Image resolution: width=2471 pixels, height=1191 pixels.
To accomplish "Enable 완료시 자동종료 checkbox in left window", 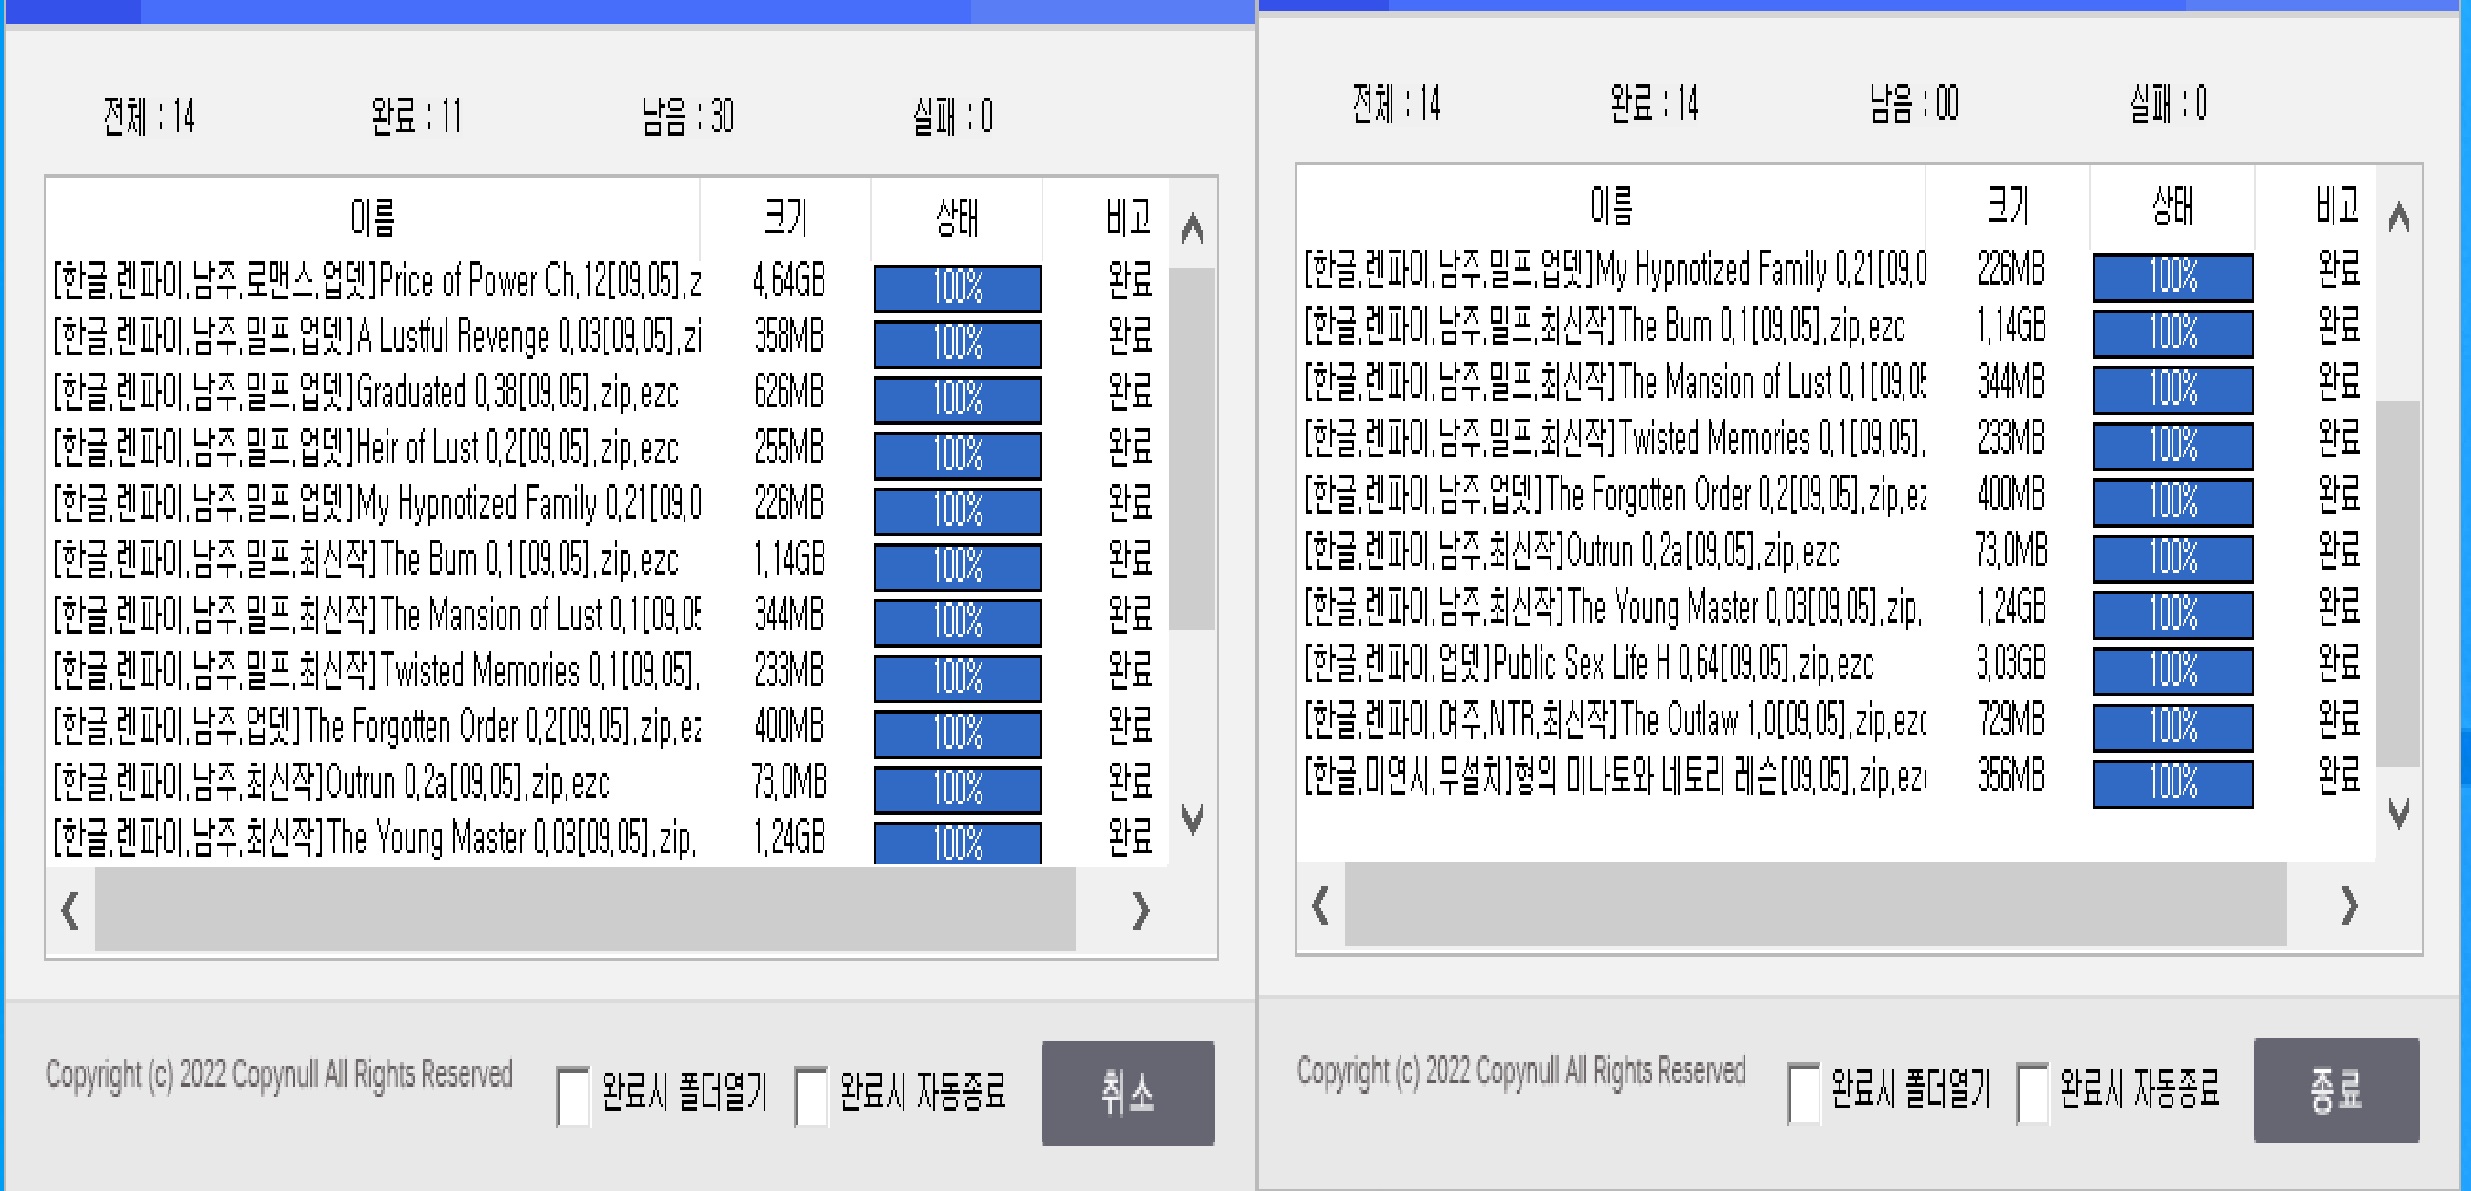I will pyautogui.click(x=811, y=1096).
